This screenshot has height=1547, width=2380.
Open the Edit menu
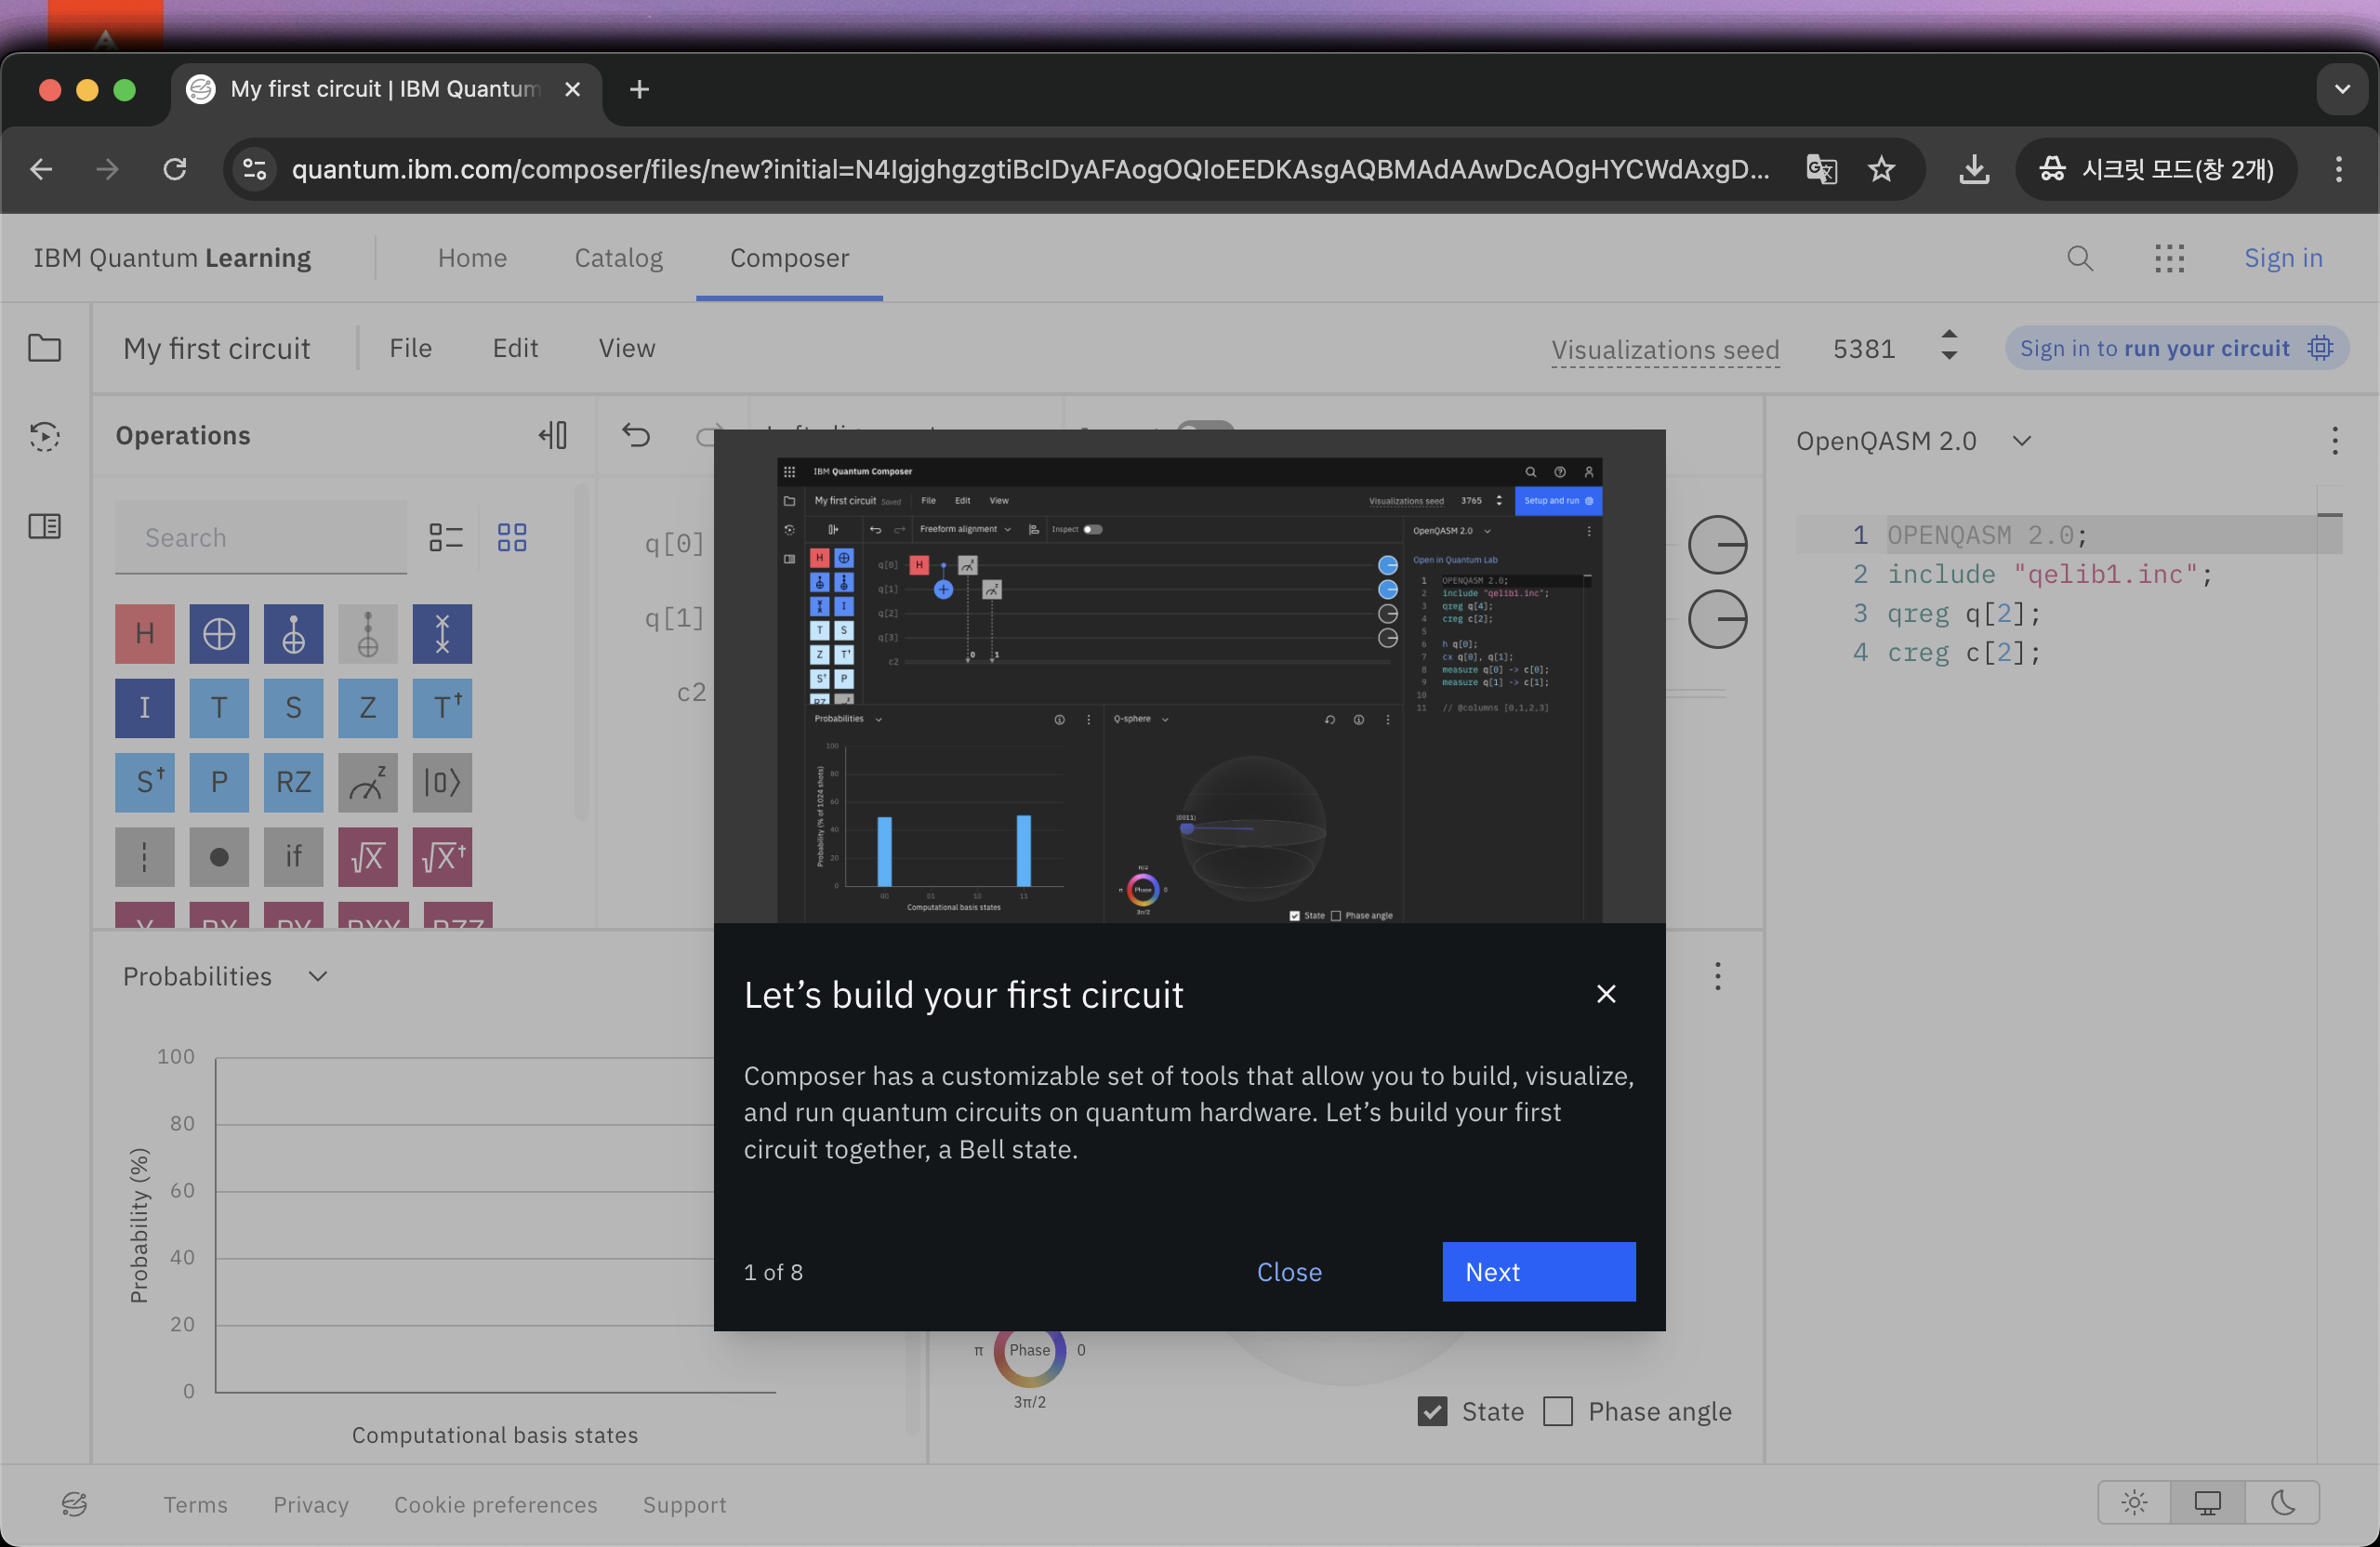(515, 348)
